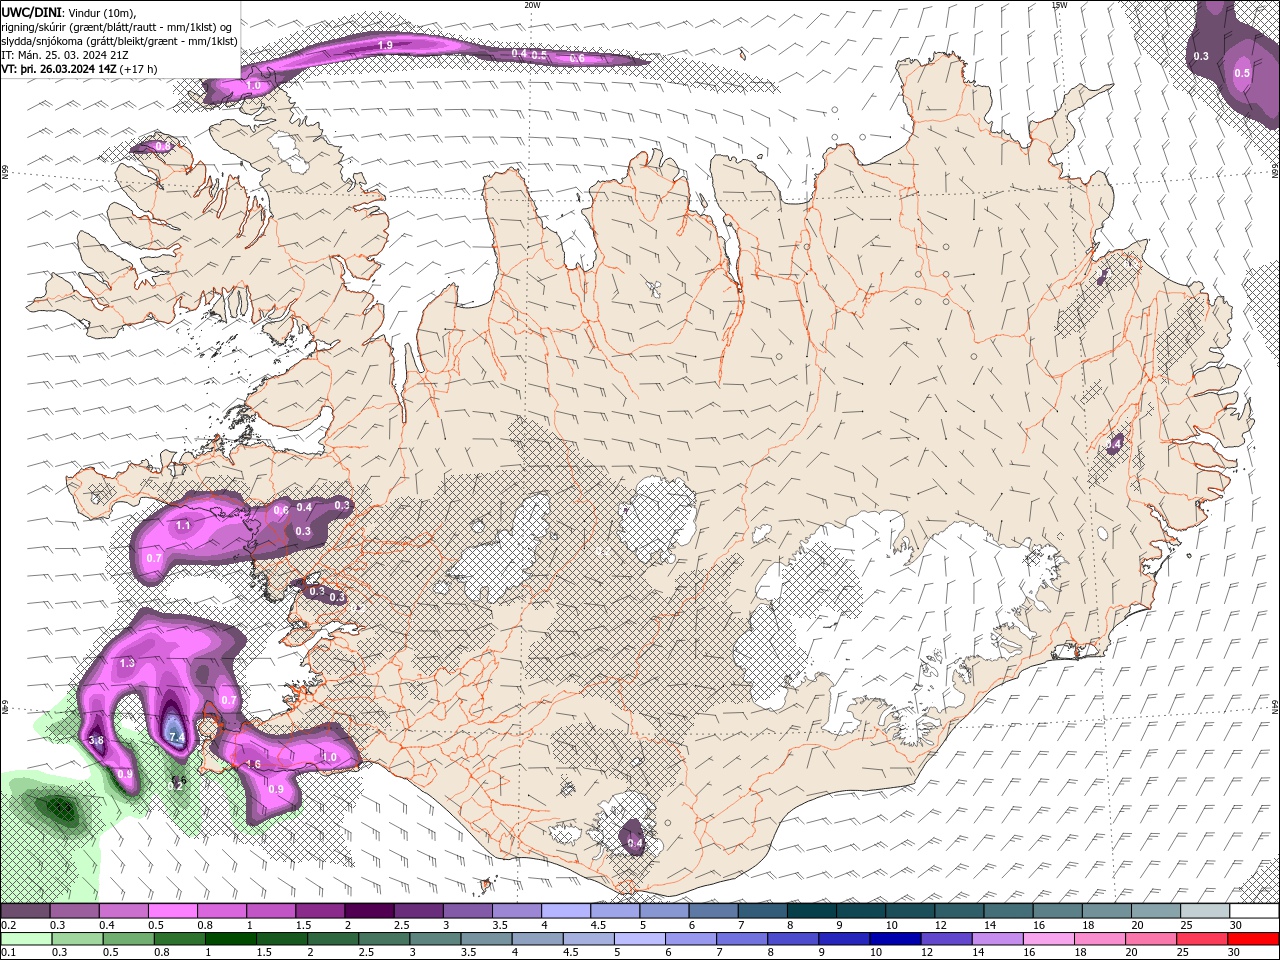Click the 1.3 snowfall value southwest of Iceland
Viewport: 1280px width, 960px height.
pos(127,663)
